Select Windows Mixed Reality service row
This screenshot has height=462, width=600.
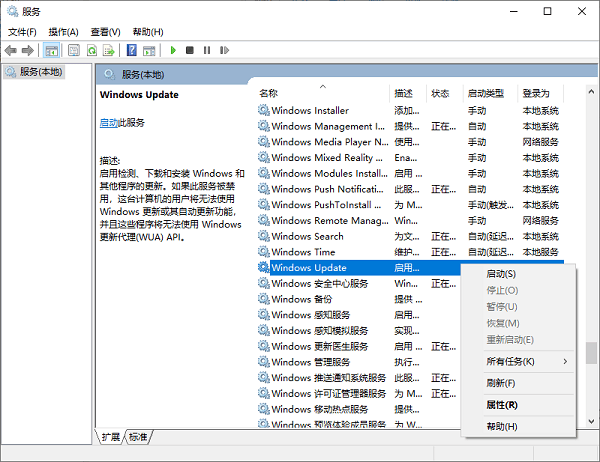pos(409,158)
